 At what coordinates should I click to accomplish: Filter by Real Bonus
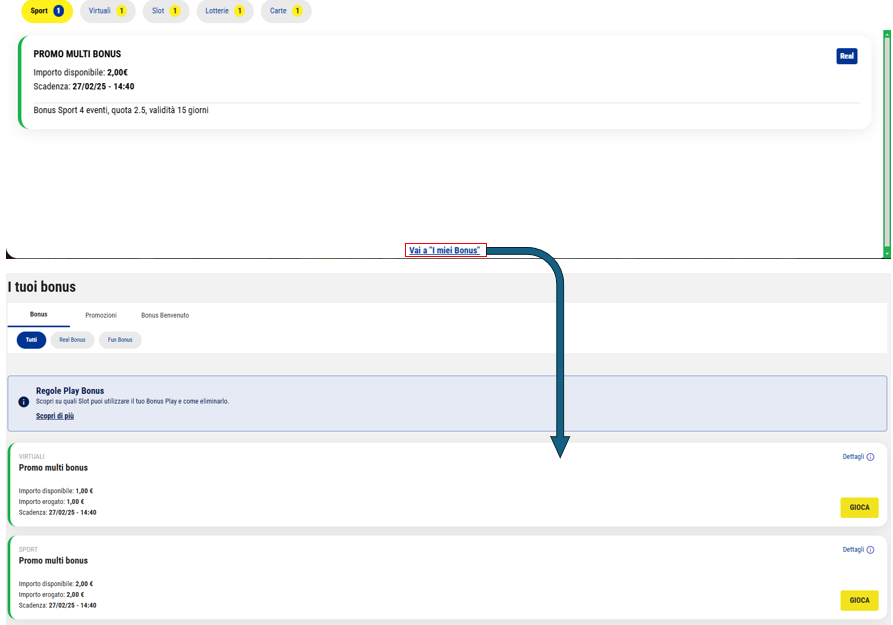tap(72, 340)
